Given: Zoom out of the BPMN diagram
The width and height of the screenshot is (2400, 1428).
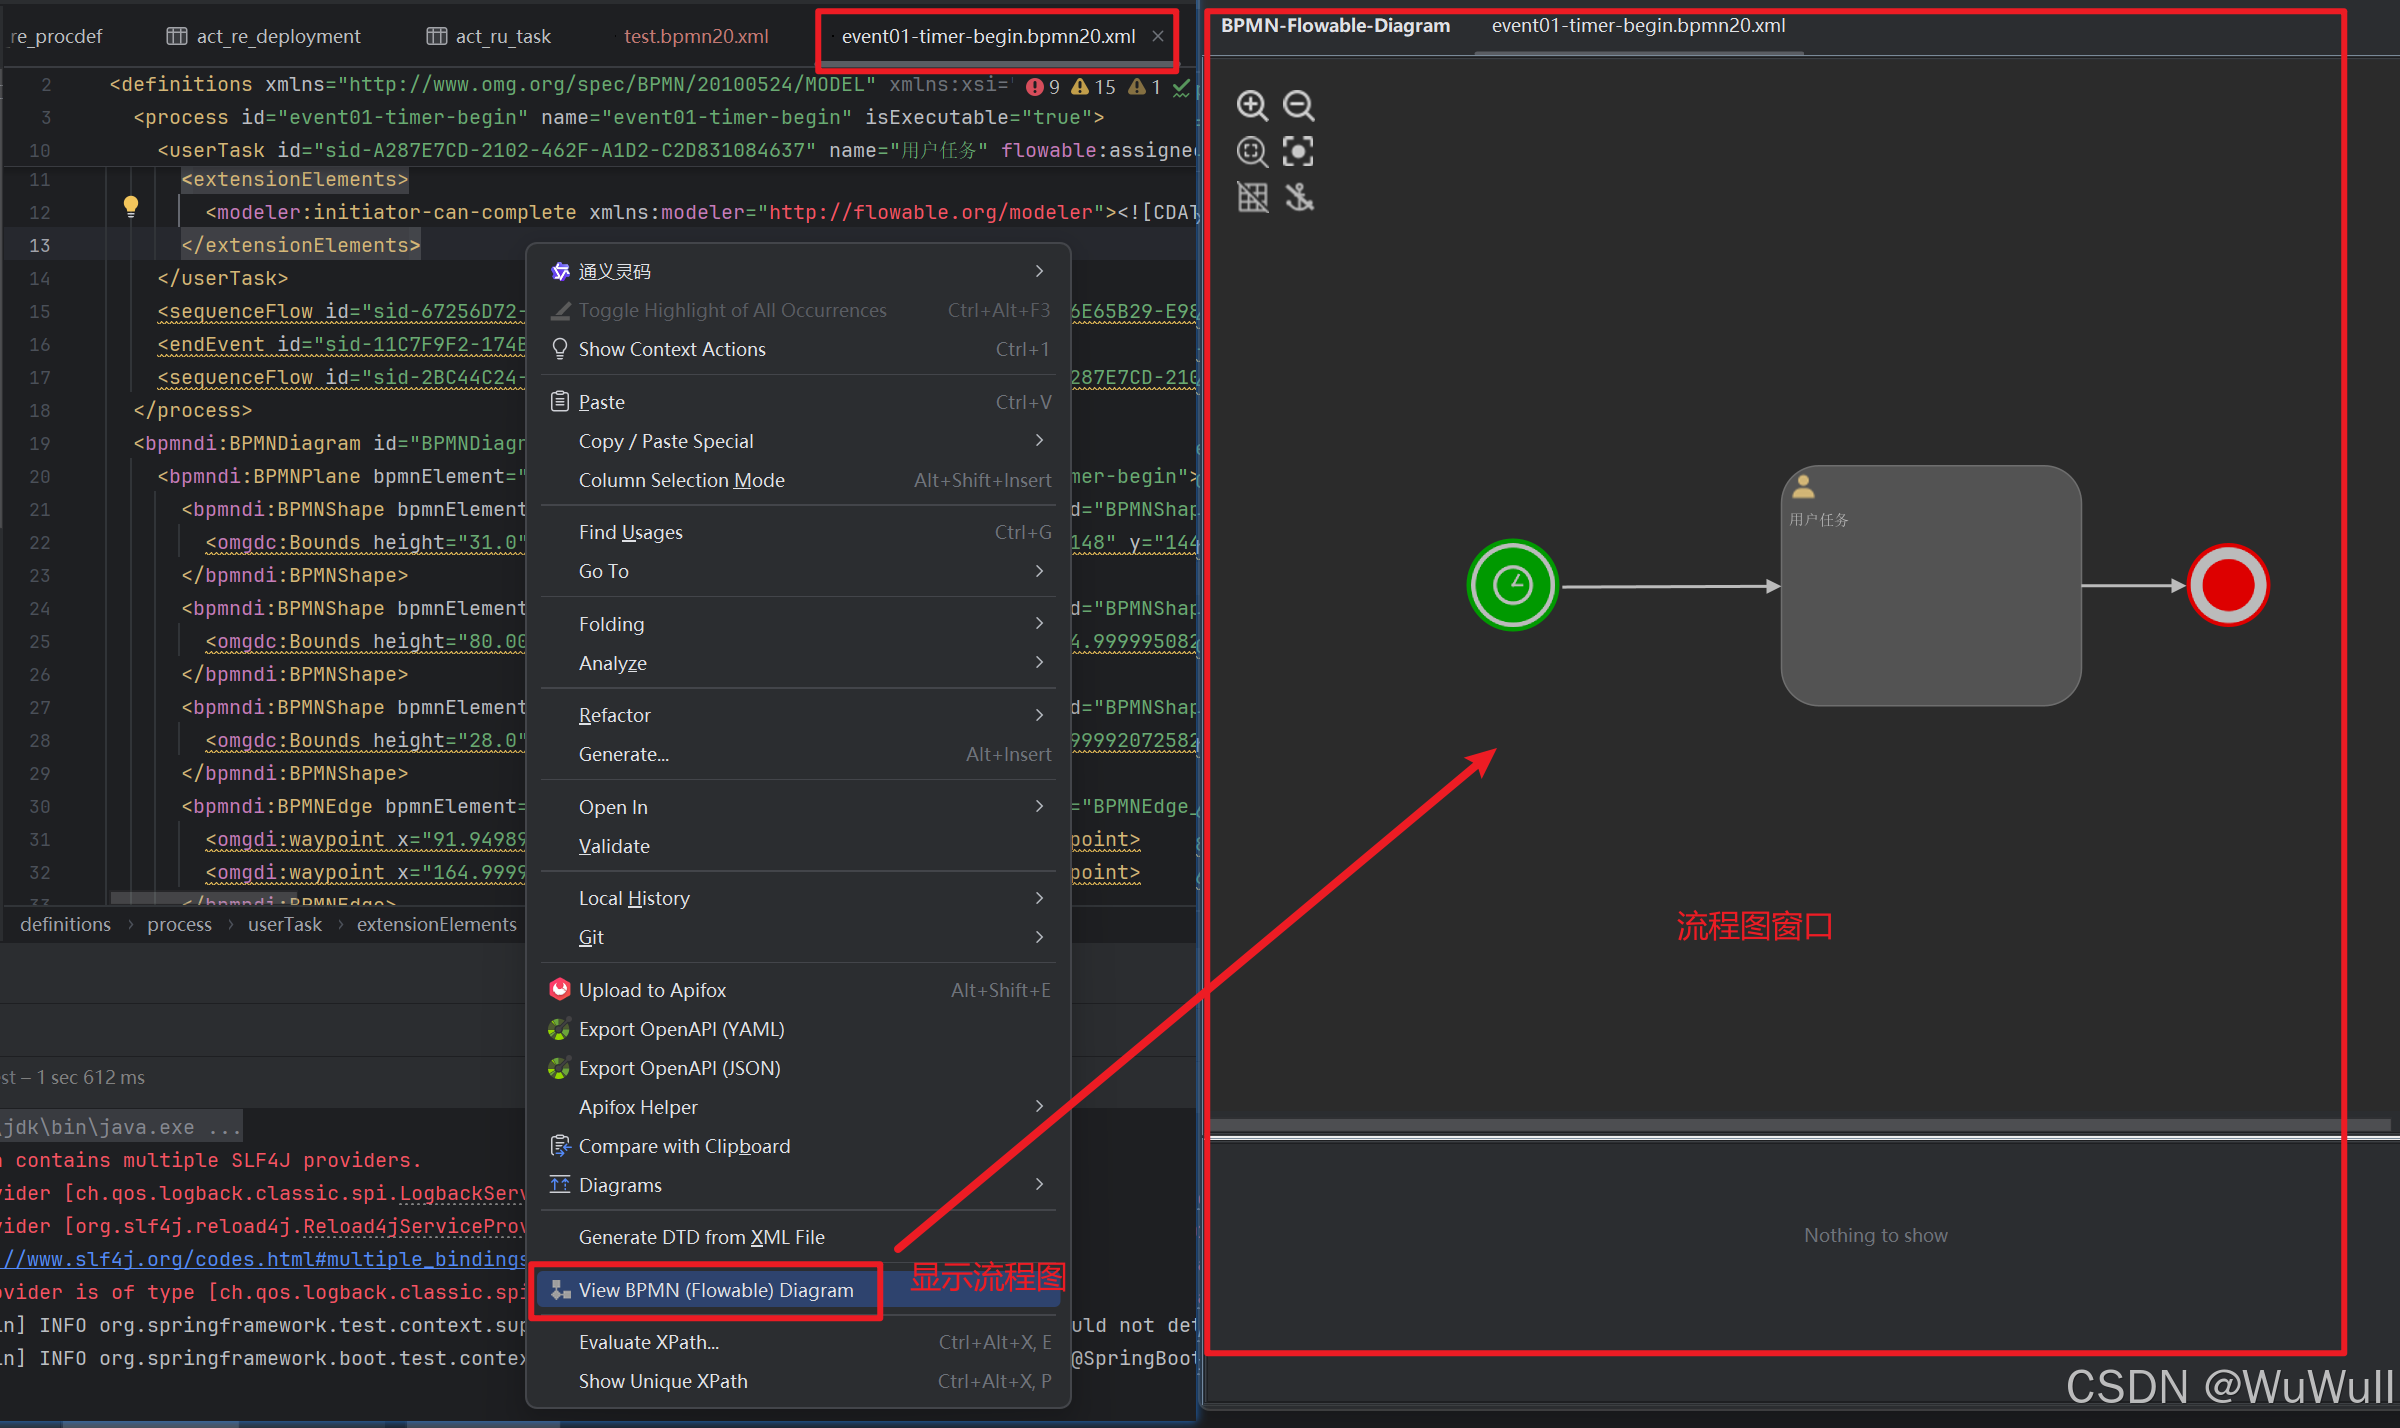Looking at the screenshot, I should pyautogui.click(x=1298, y=105).
